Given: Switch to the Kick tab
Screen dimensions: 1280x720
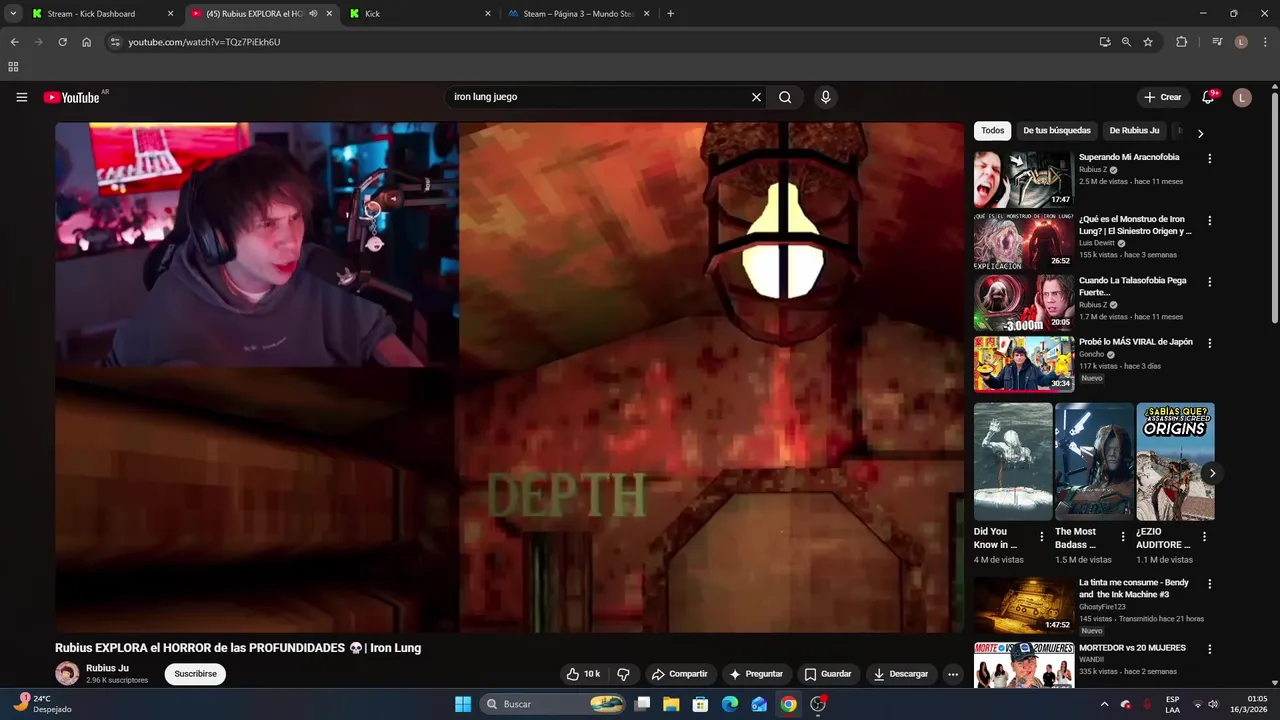Looking at the screenshot, I should coord(418,14).
